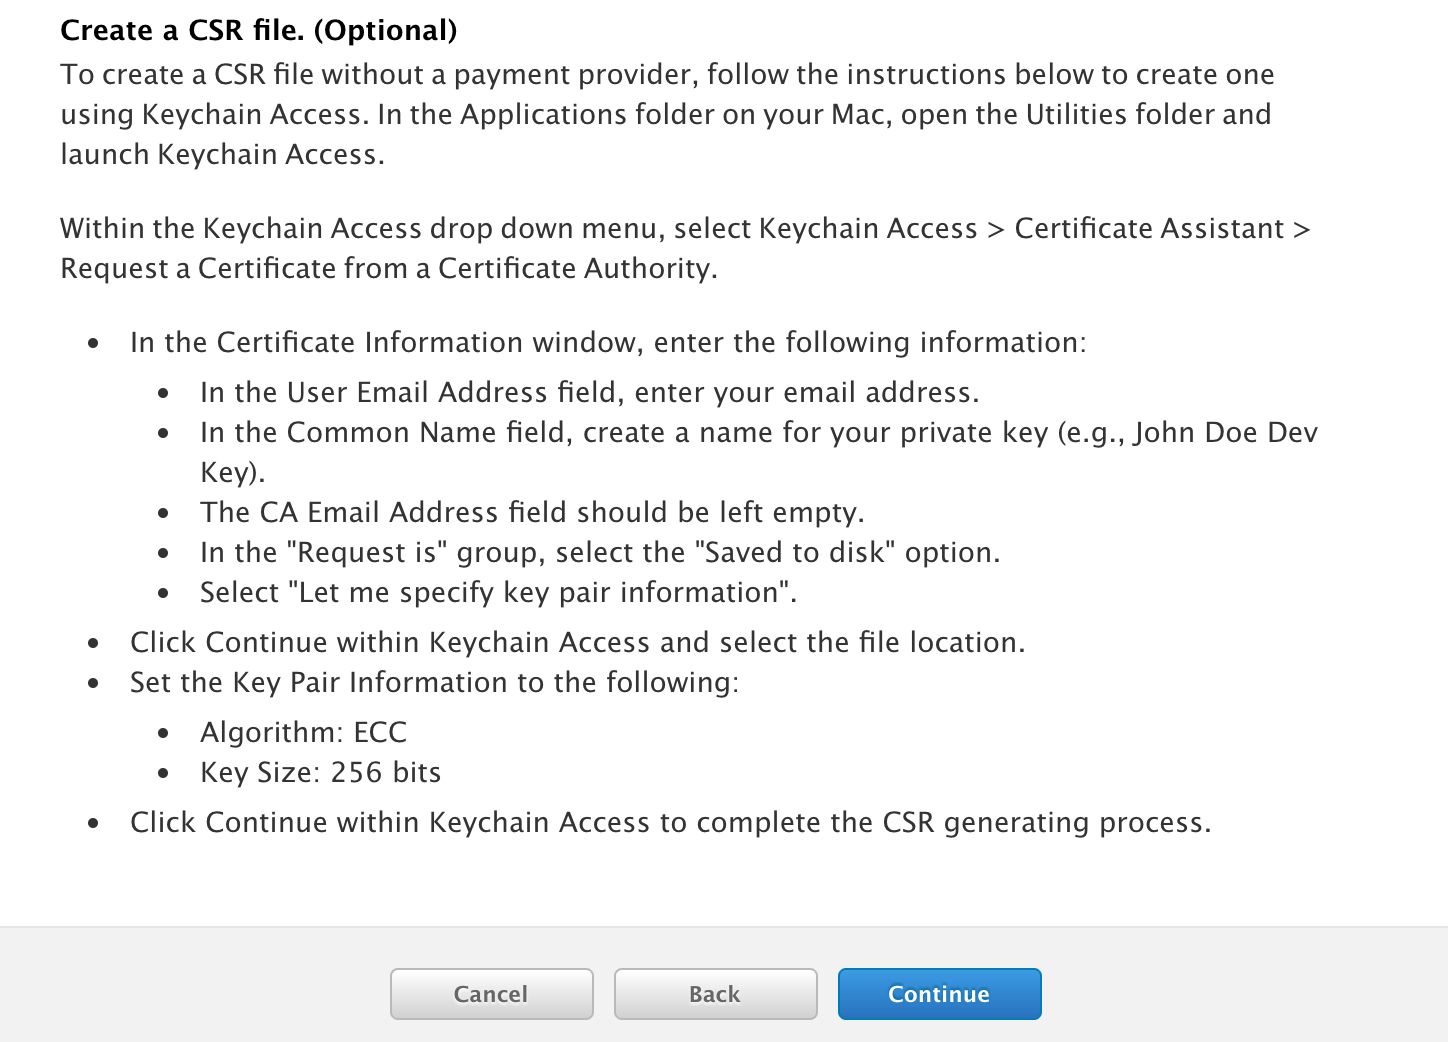Click the Cancel button
This screenshot has height=1042, width=1448.
pyautogui.click(x=490, y=994)
